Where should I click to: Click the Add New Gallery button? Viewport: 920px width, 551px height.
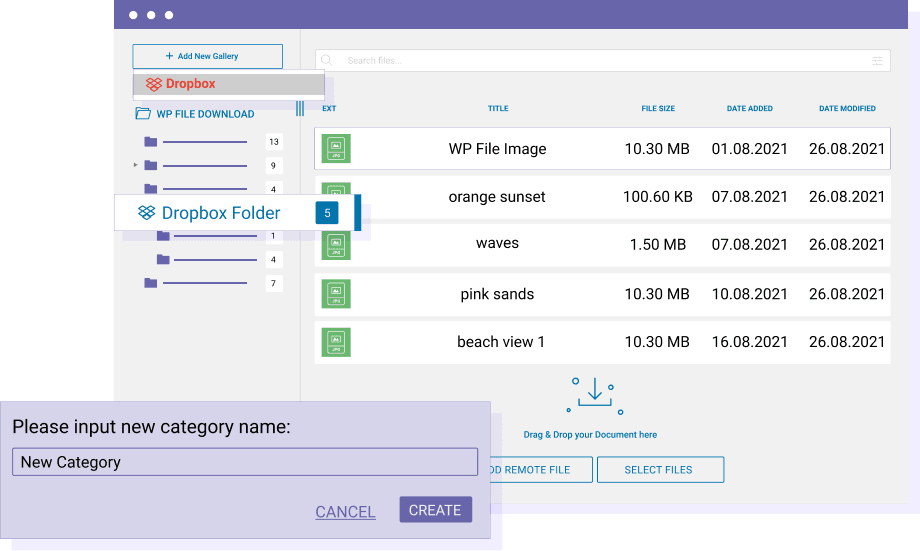208,56
